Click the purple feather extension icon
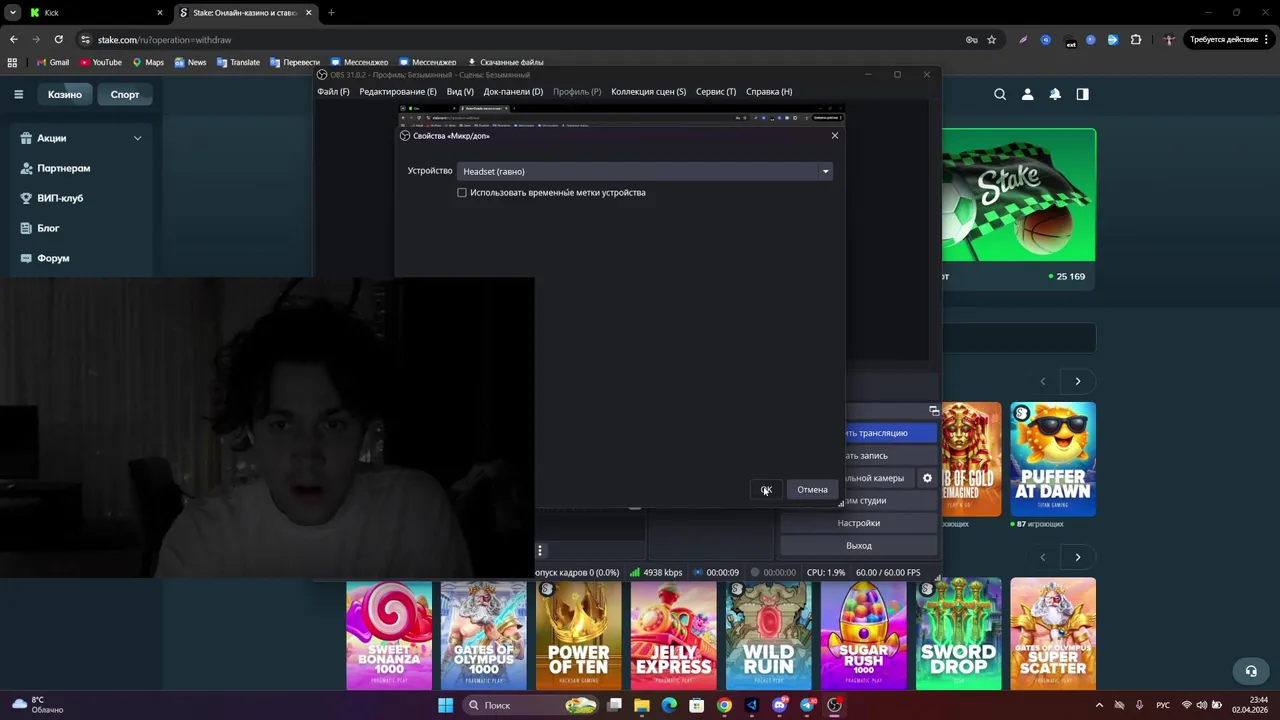The height and width of the screenshot is (720, 1280). (1023, 40)
